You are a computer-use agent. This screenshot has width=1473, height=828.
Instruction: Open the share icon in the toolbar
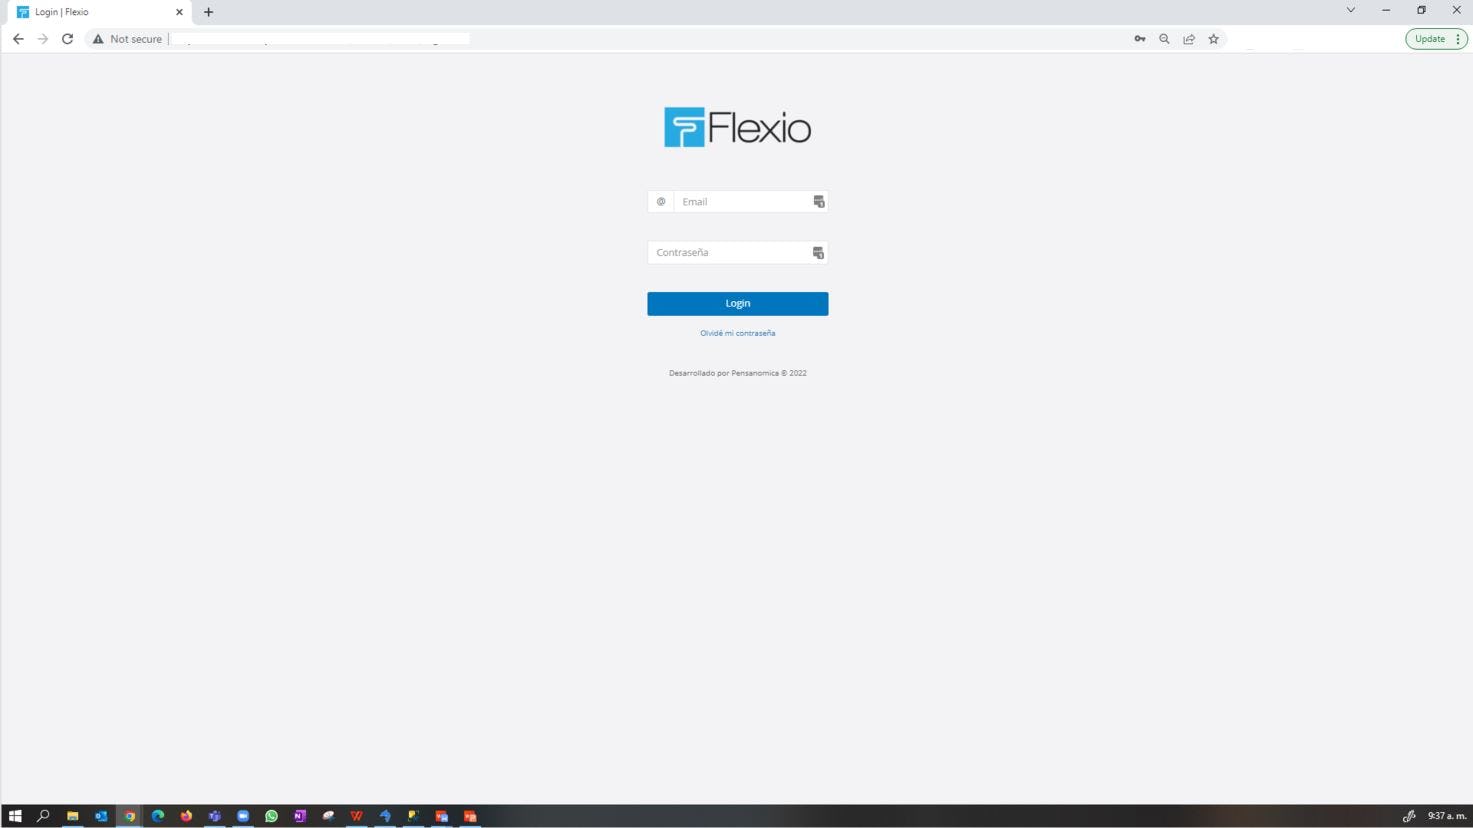(1188, 38)
